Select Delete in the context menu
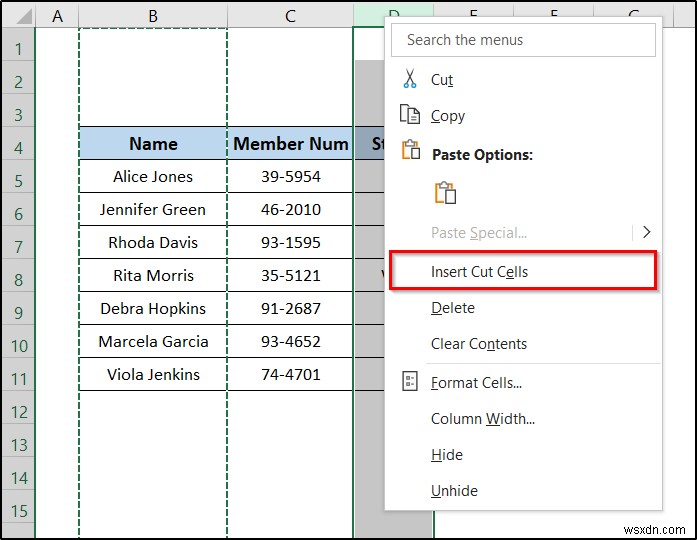Image resolution: width=697 pixels, height=540 pixels. [453, 308]
